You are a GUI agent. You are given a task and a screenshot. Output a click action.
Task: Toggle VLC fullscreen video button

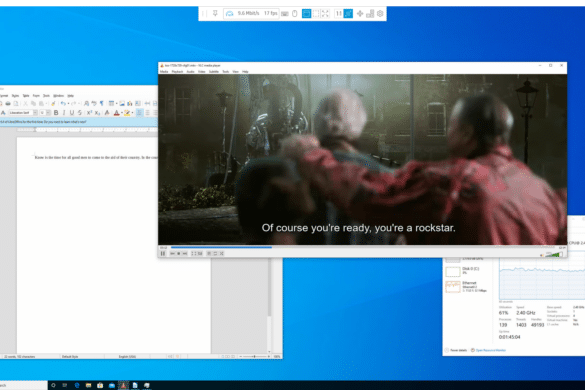coord(194,253)
